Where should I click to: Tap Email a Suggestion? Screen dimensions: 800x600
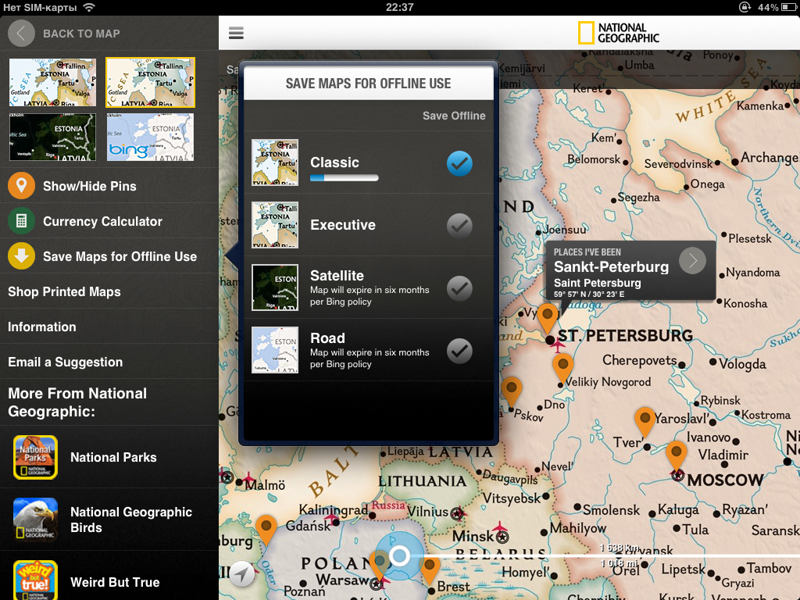[65, 362]
